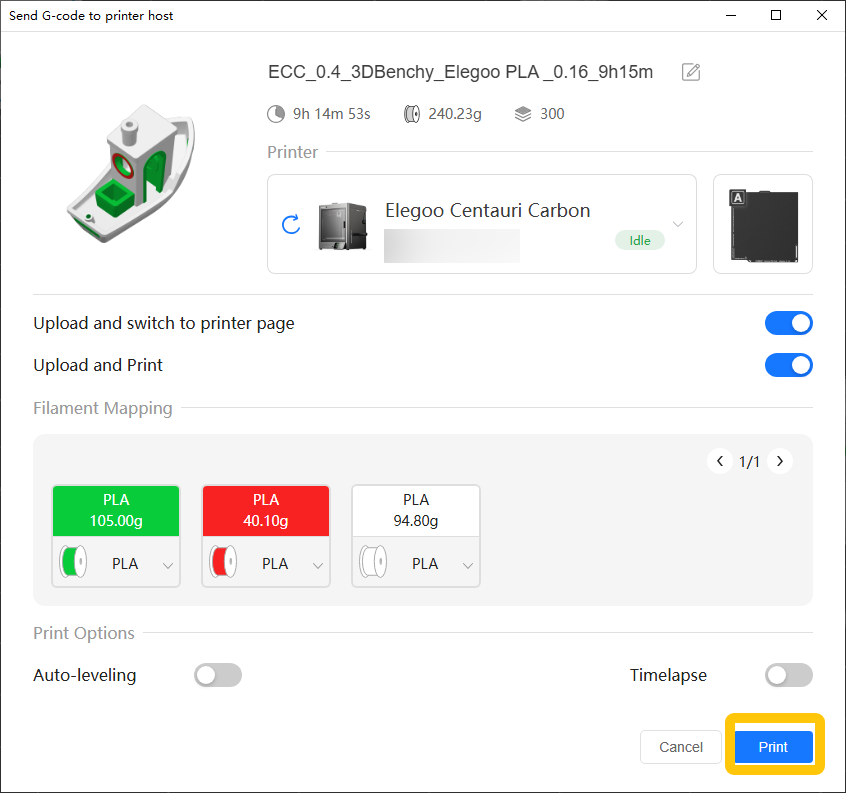This screenshot has width=846, height=793.
Task: Click the red PLA 40.10g color header
Action: click(x=266, y=510)
